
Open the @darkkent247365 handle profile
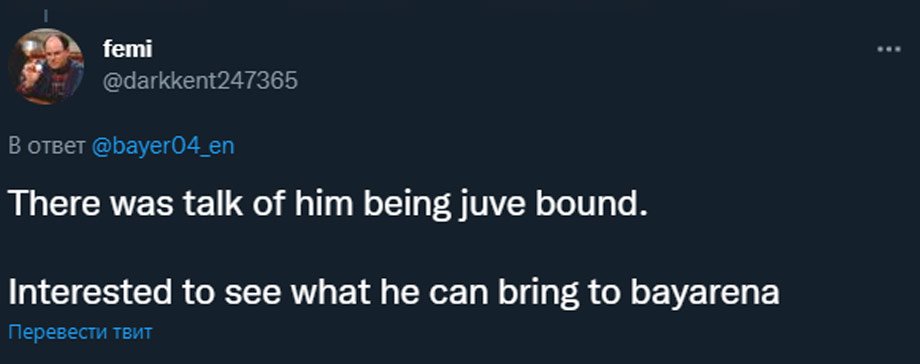pyautogui.click(x=200, y=81)
